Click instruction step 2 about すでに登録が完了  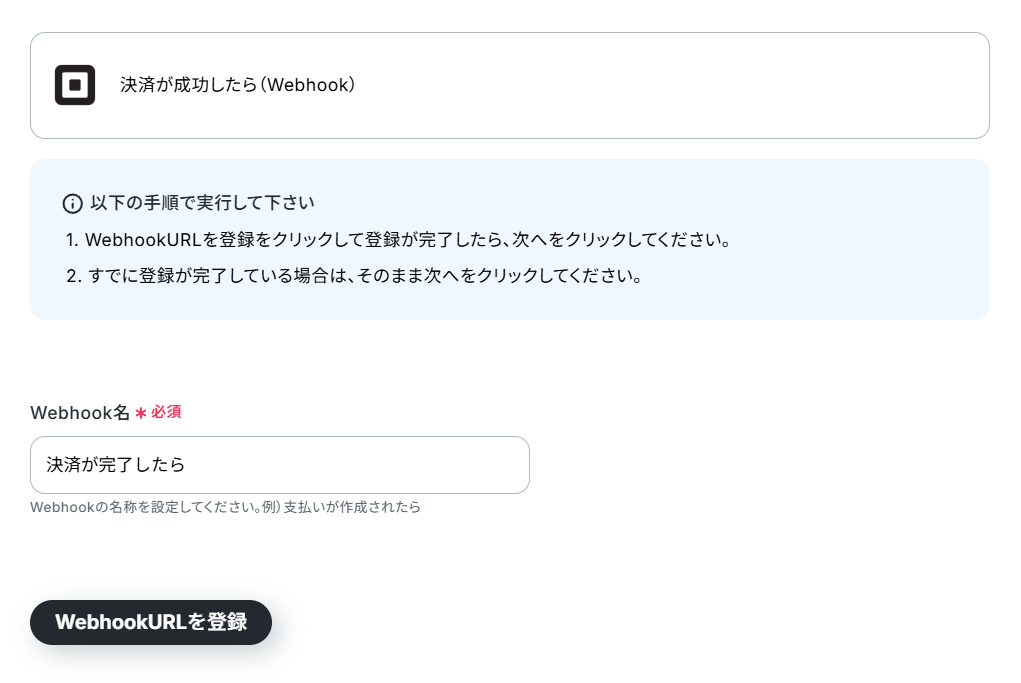(x=354, y=276)
